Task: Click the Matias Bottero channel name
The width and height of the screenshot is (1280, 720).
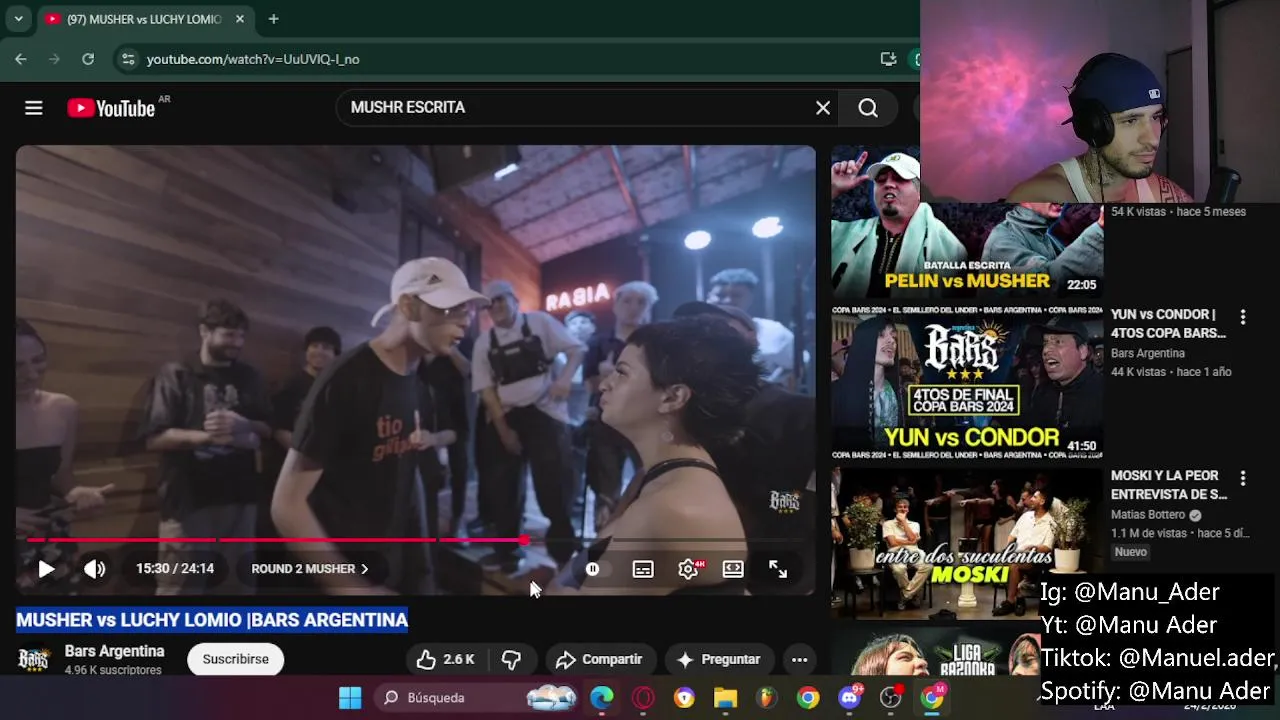Action: [x=1149, y=515]
